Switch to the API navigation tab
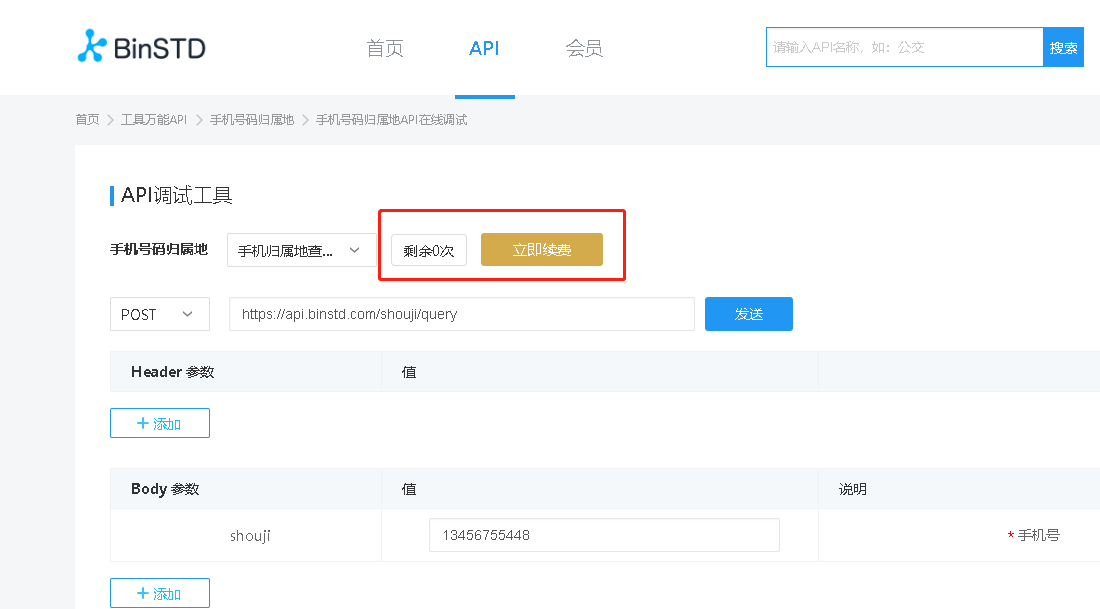1100x609 pixels. (484, 48)
